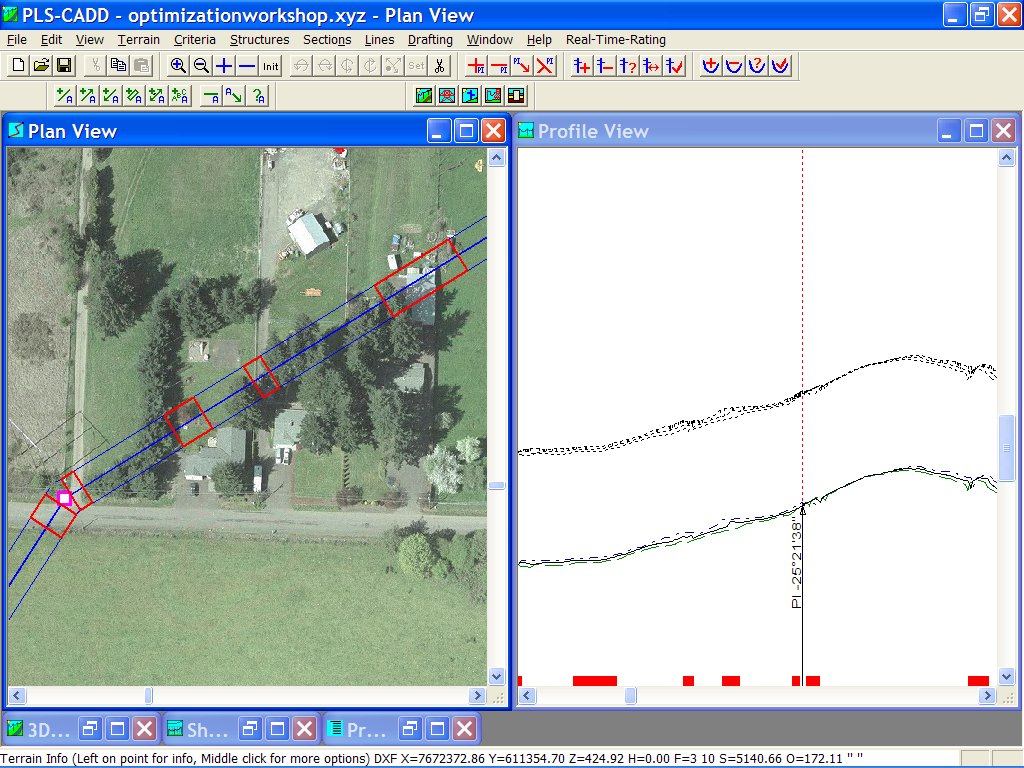
Task: Select the Zoom In tool
Action: point(177,64)
